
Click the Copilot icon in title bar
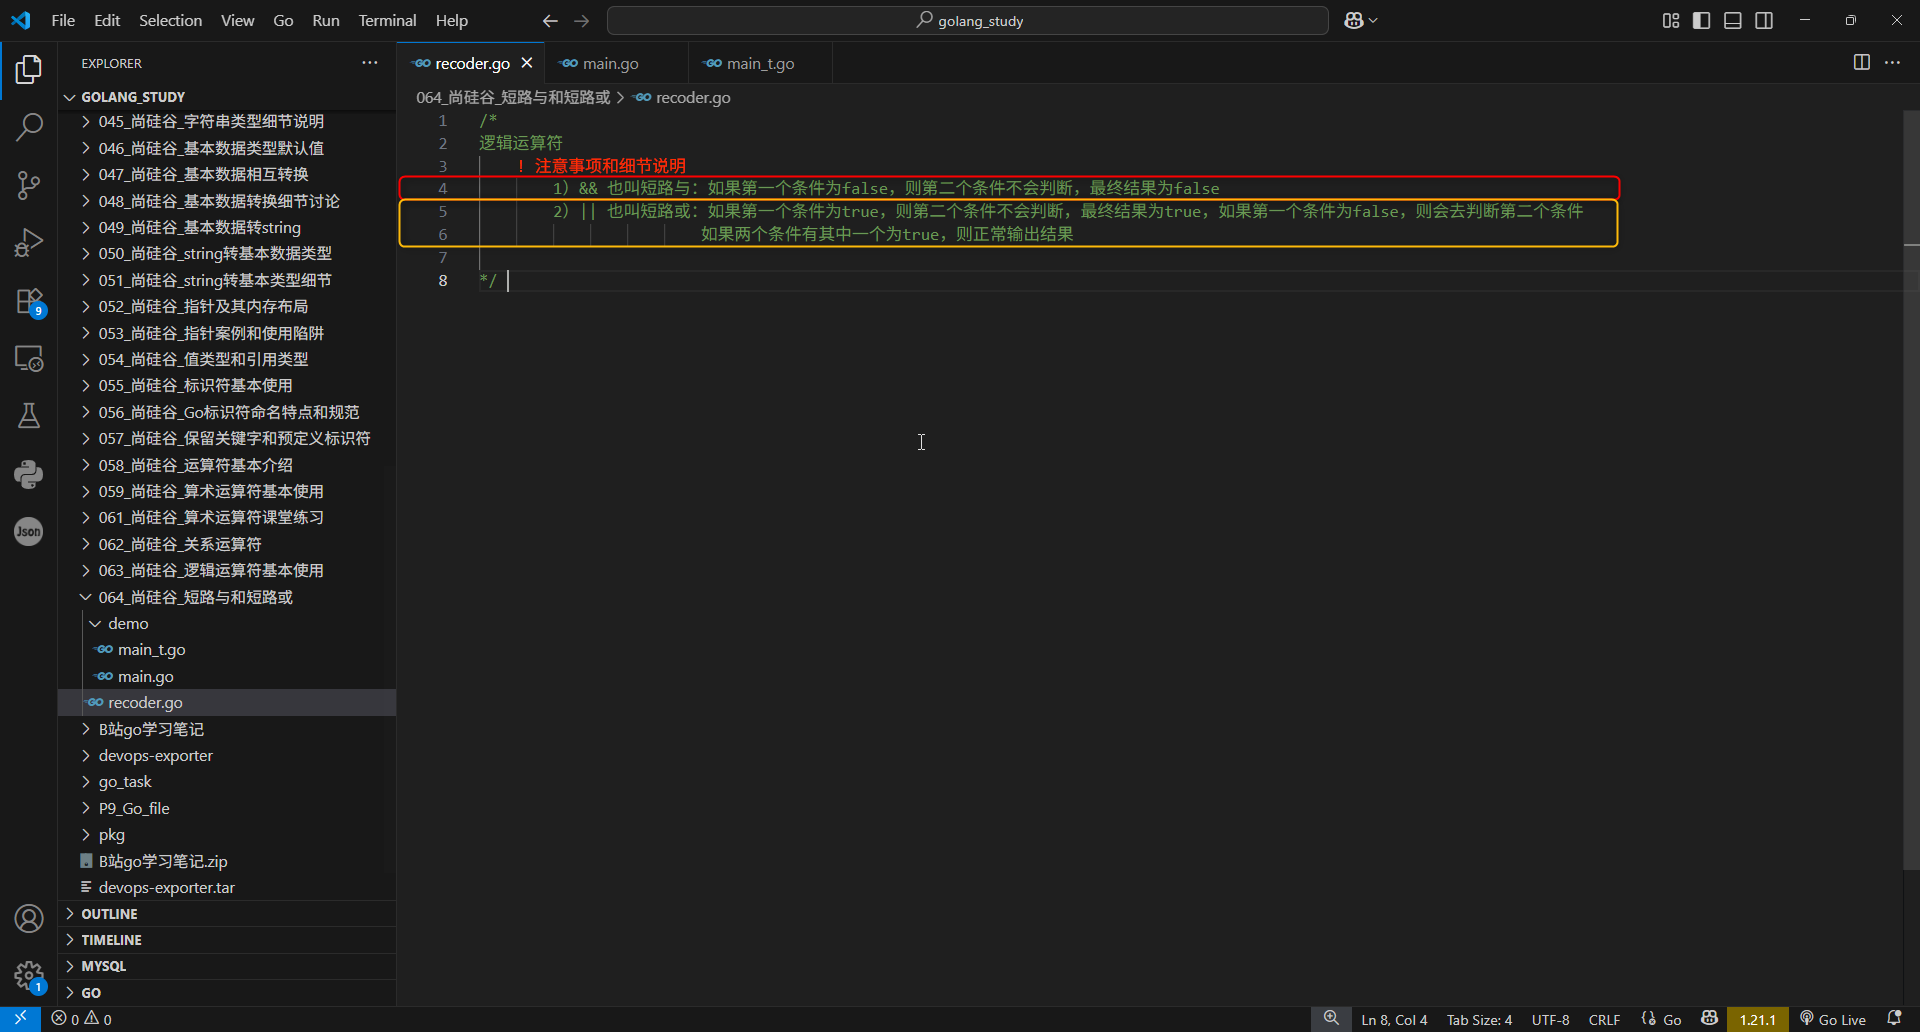point(1354,20)
